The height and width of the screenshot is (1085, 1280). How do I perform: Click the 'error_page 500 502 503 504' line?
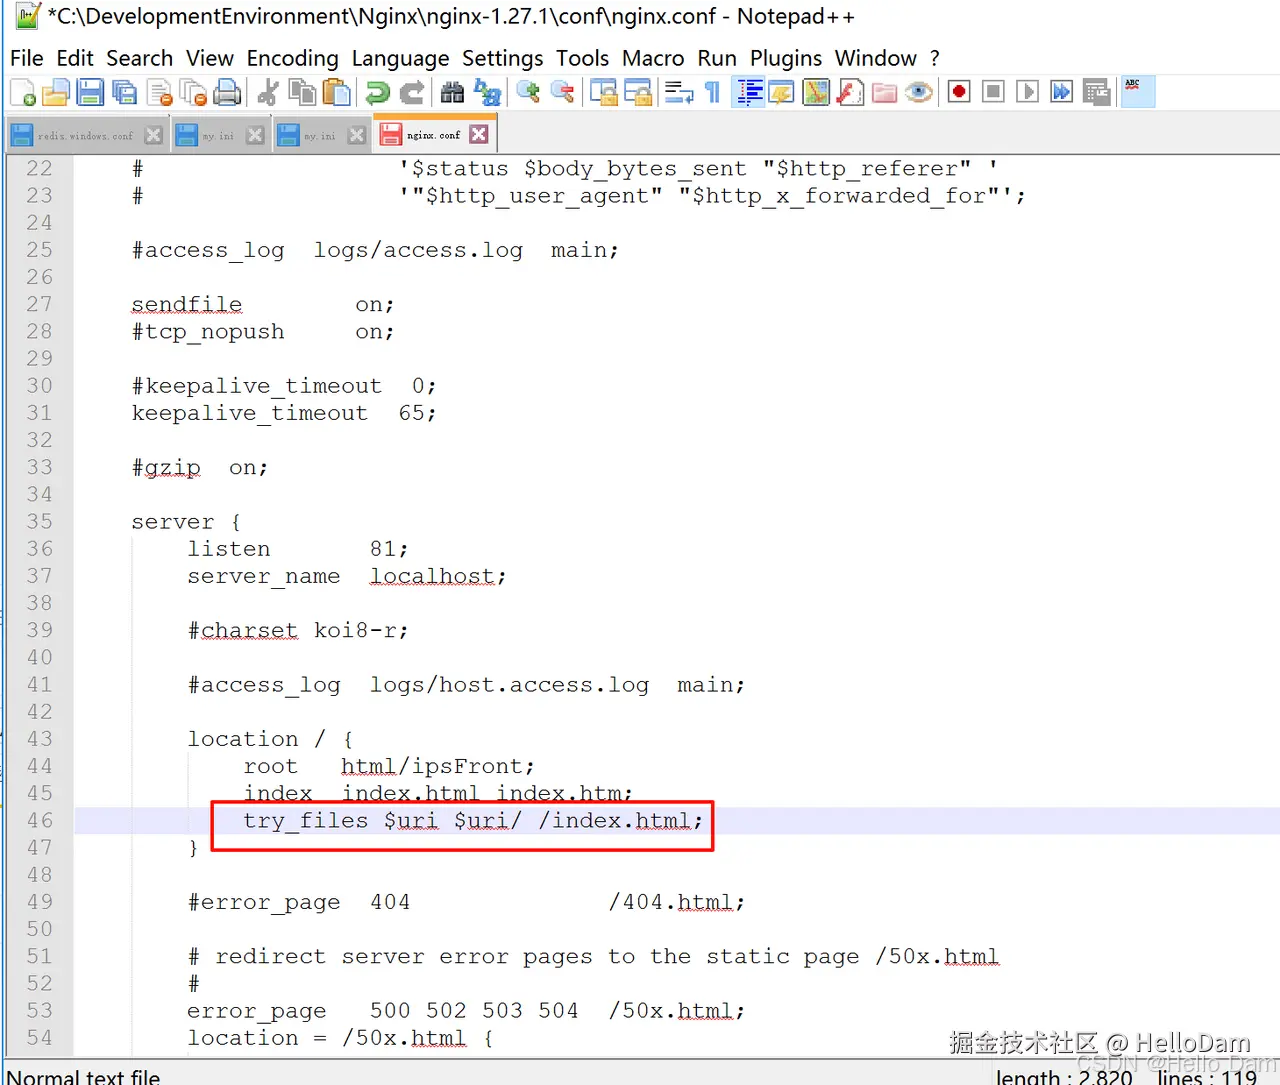tap(466, 1011)
